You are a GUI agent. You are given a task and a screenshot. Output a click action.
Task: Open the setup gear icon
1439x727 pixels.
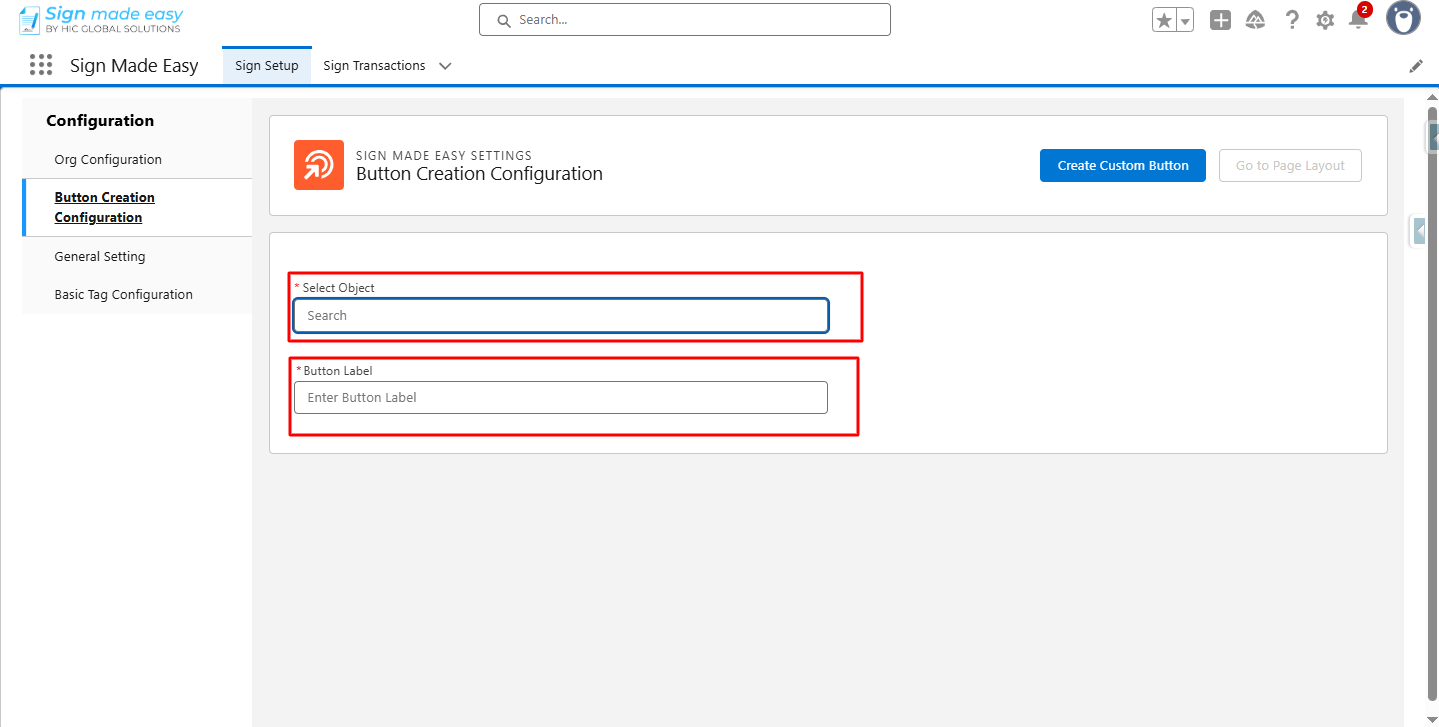click(x=1325, y=20)
